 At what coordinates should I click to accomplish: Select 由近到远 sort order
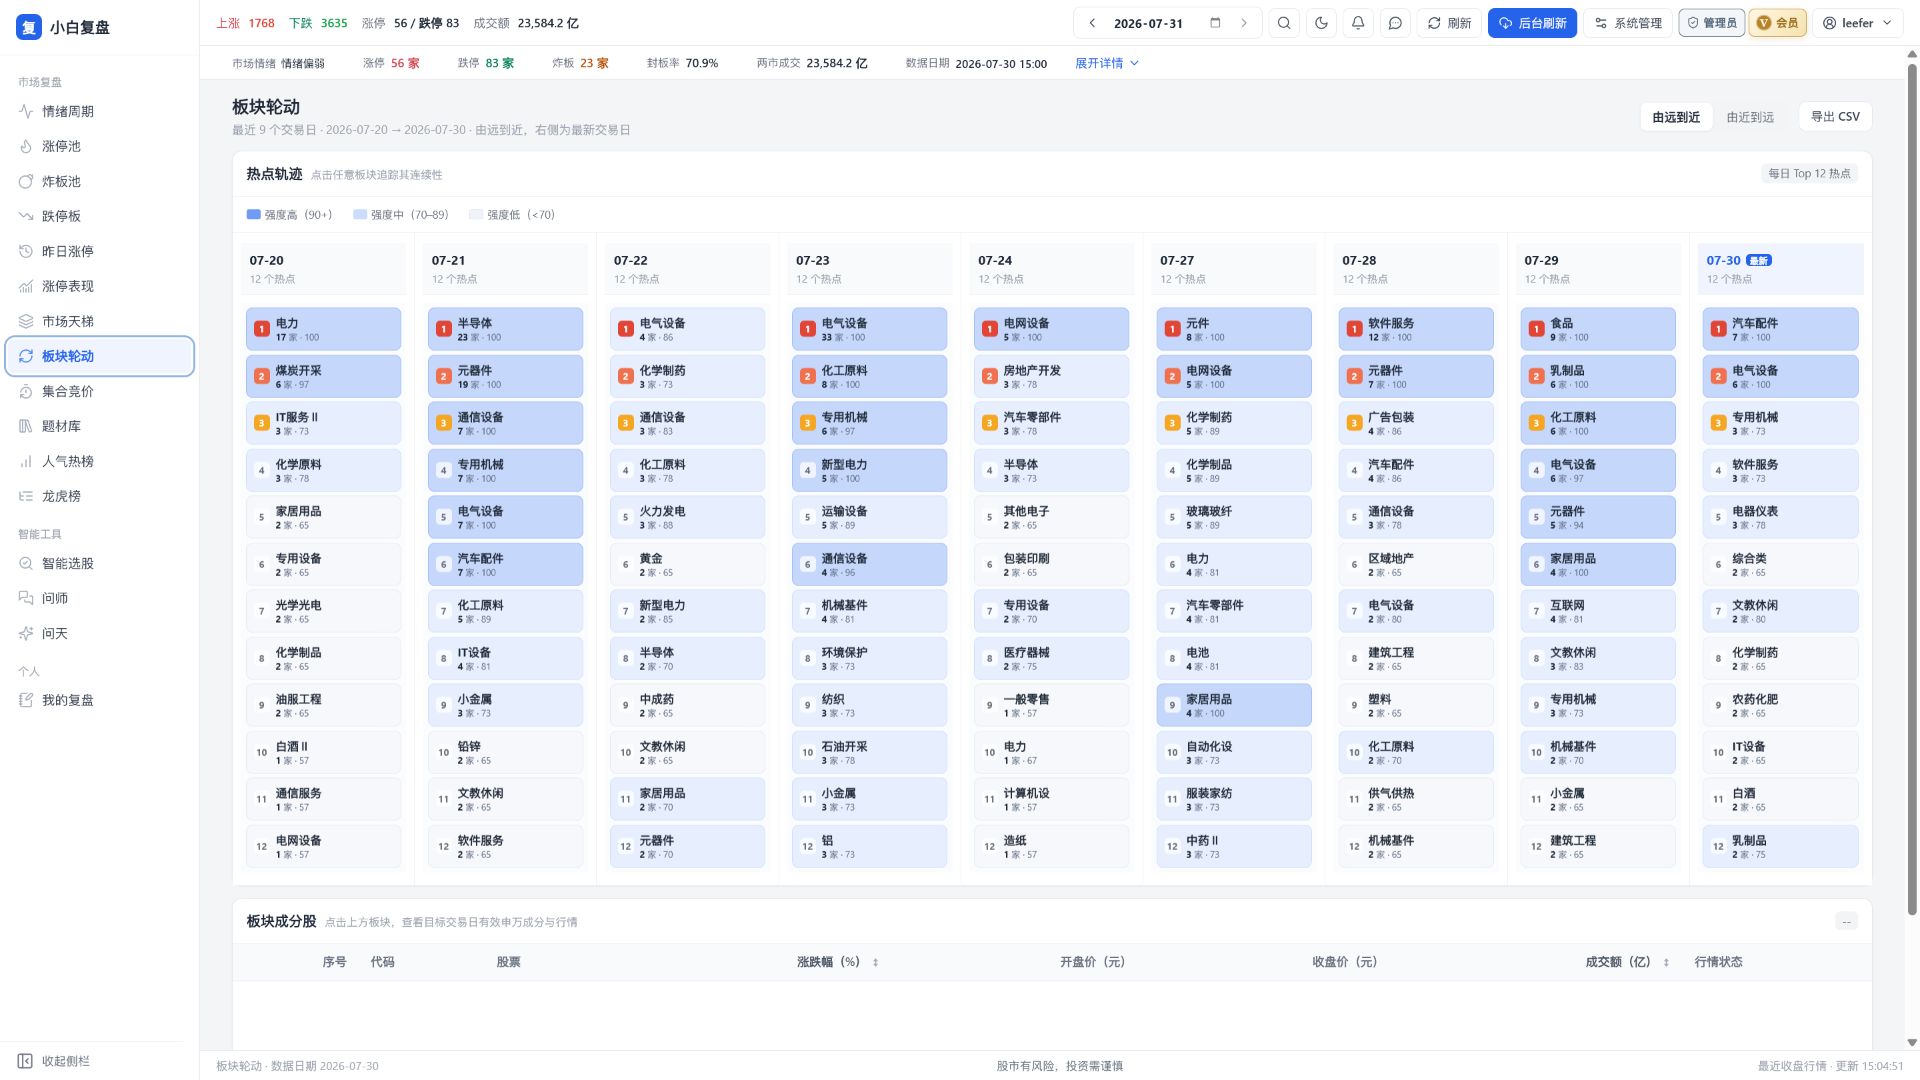[1750, 117]
